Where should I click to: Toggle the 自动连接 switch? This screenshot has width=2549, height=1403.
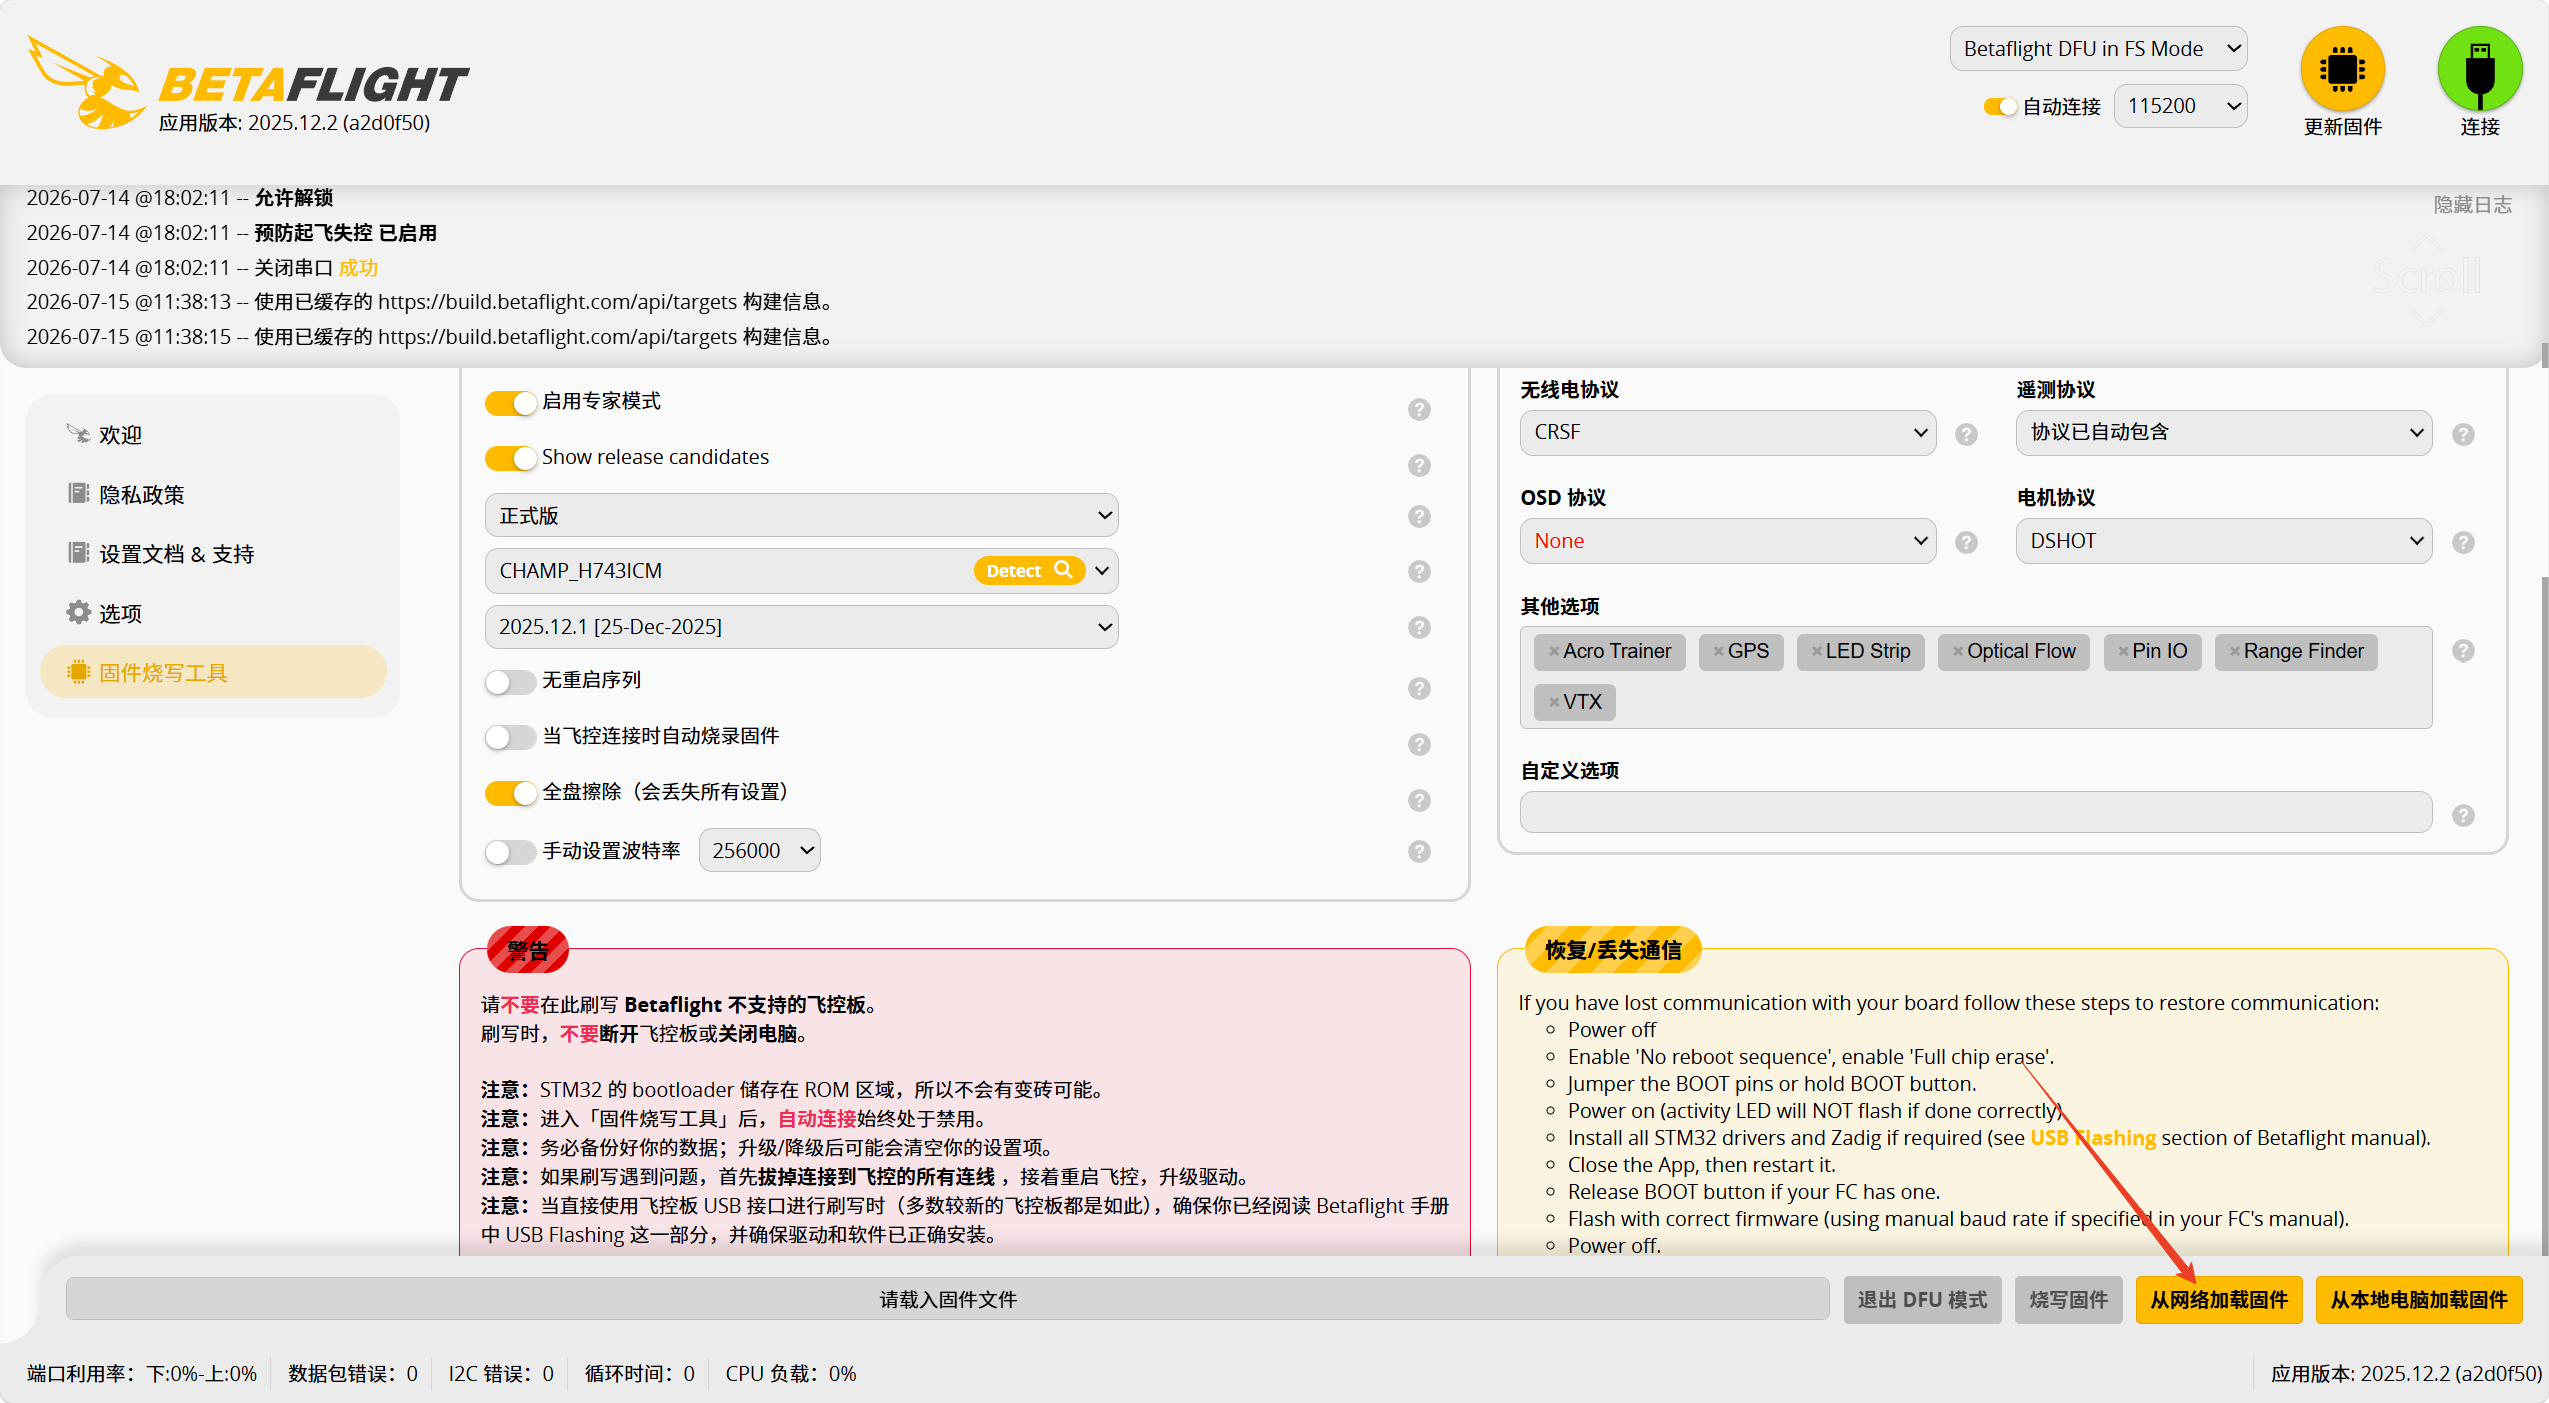coord(1999,106)
